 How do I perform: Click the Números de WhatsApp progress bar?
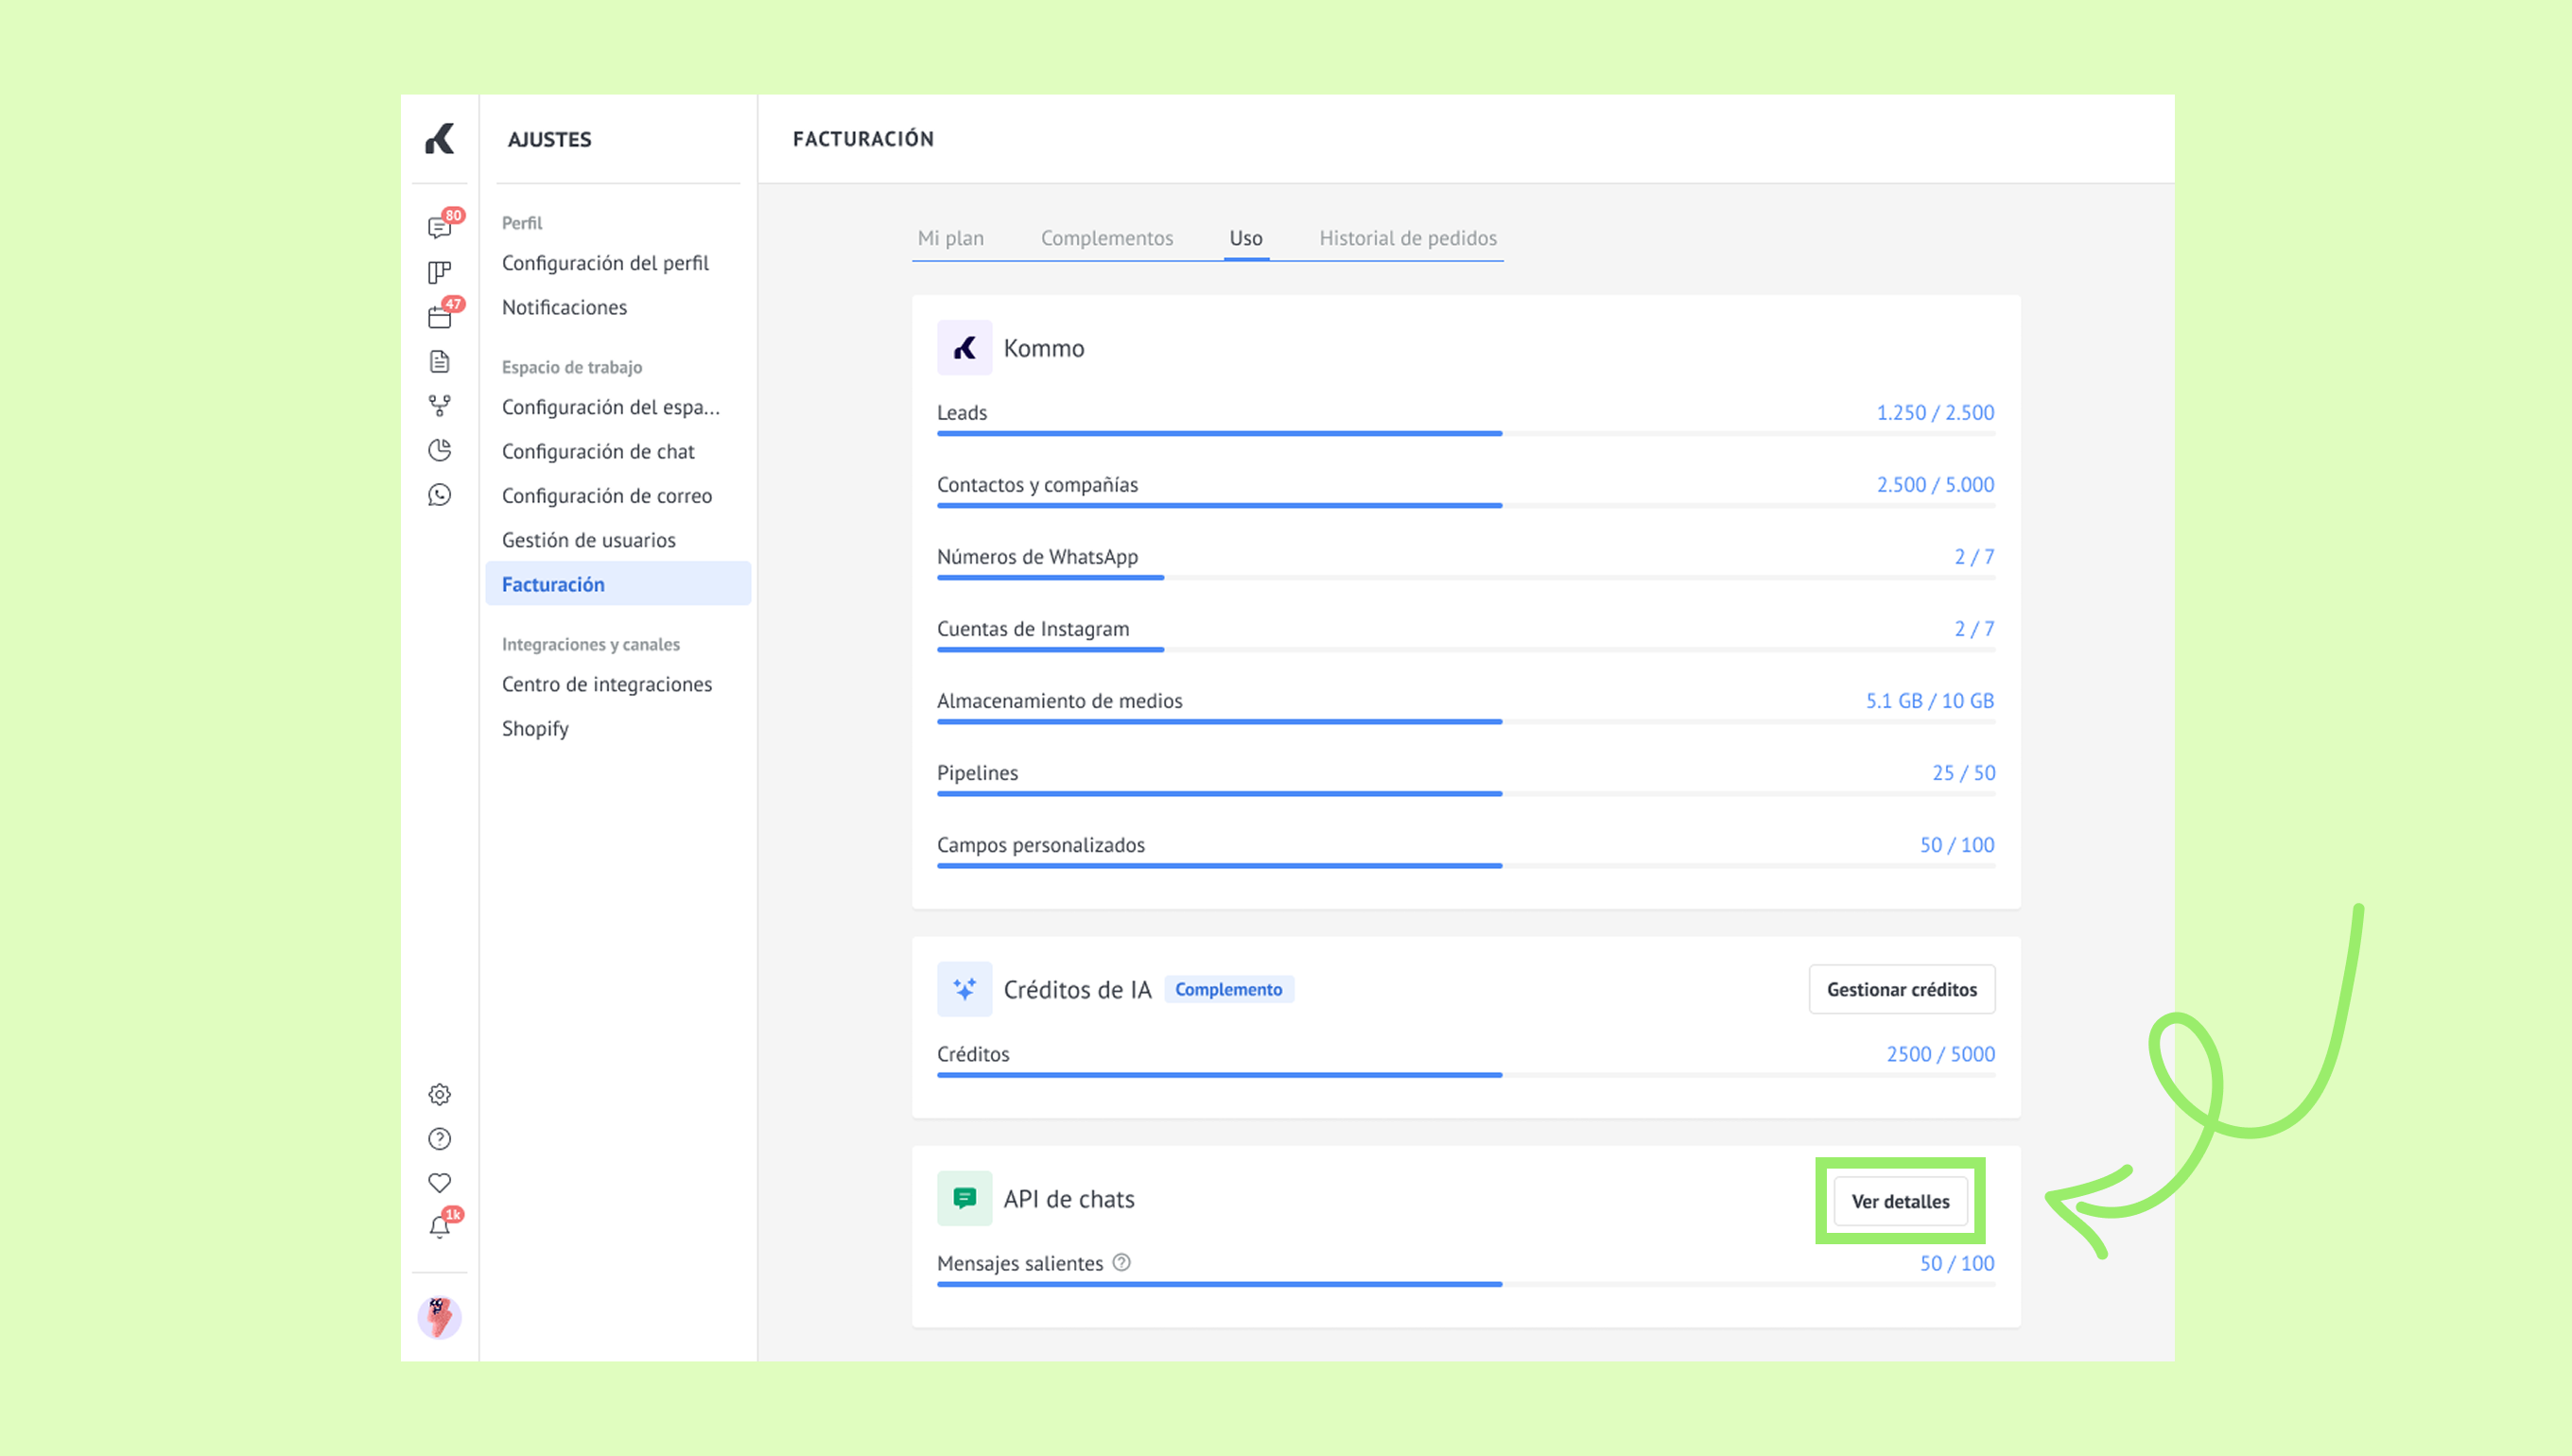[x=1465, y=577]
